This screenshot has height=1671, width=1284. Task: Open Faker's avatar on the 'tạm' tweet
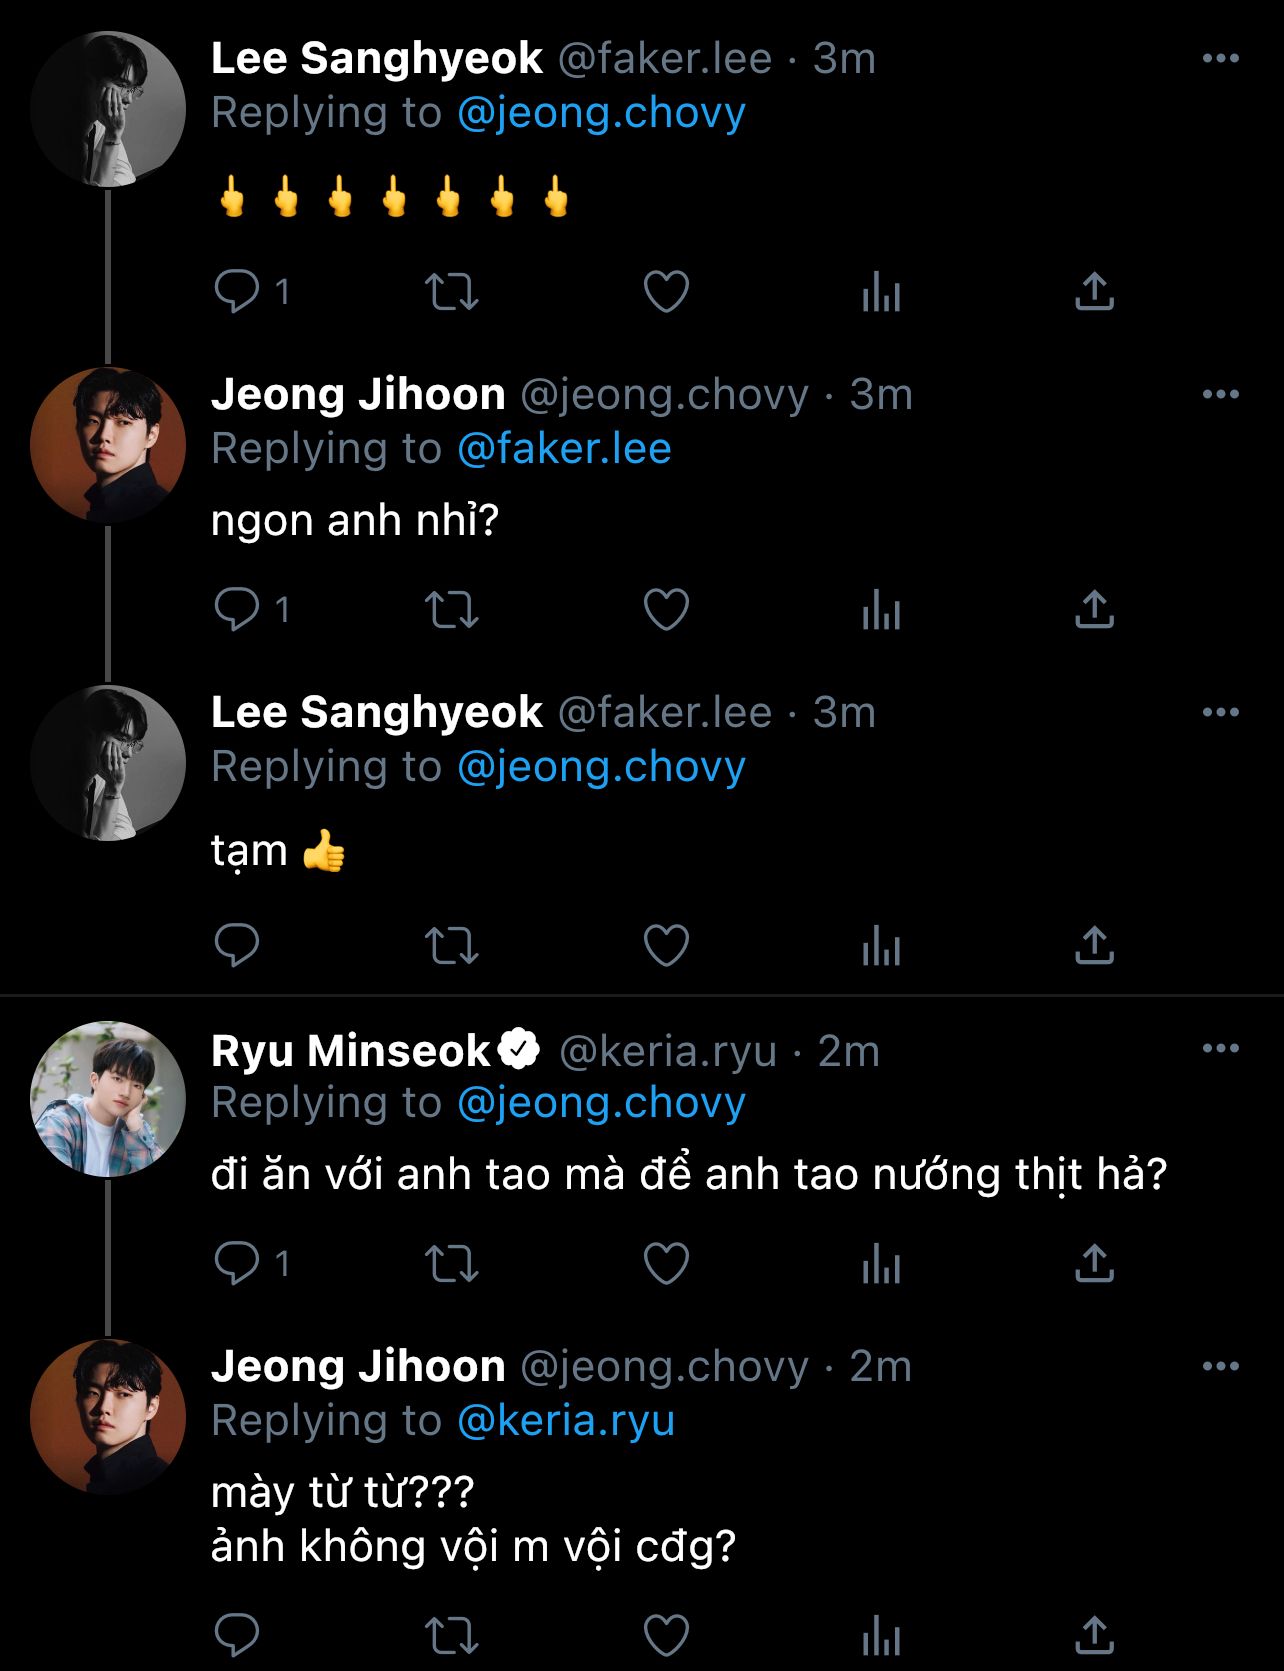pyautogui.click(x=108, y=762)
